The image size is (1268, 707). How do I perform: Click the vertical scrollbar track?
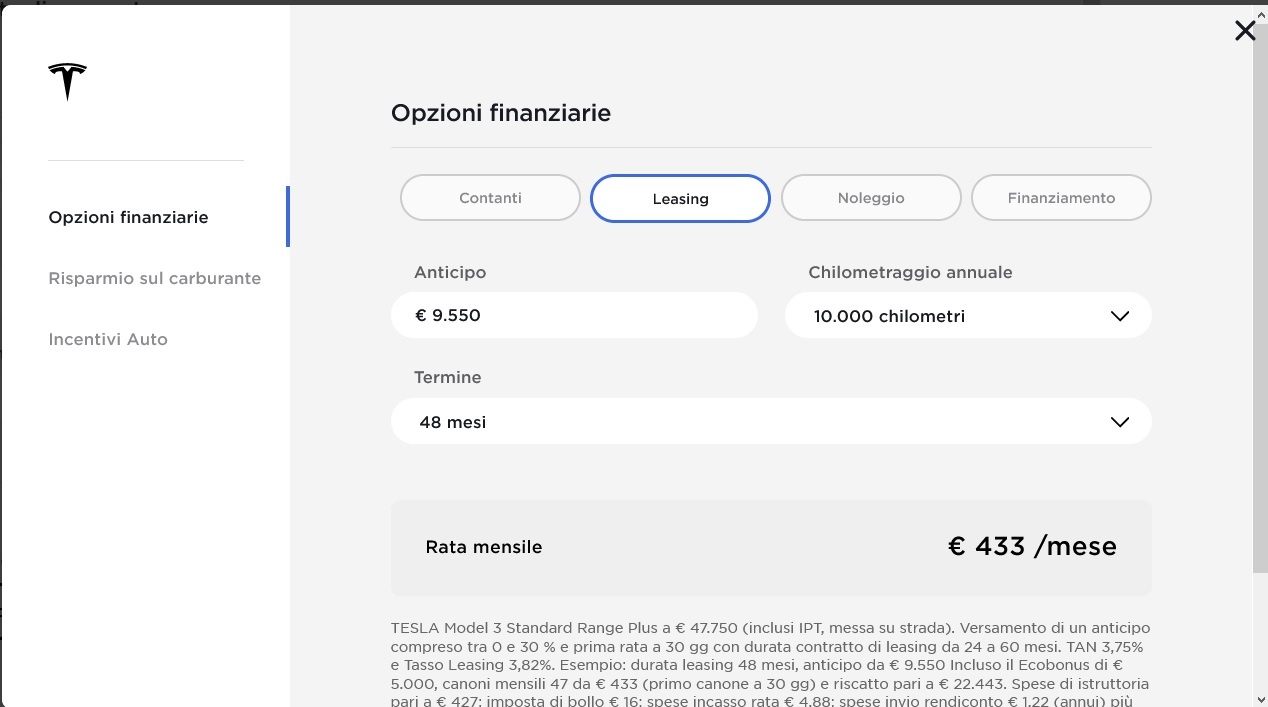pos(1260,630)
